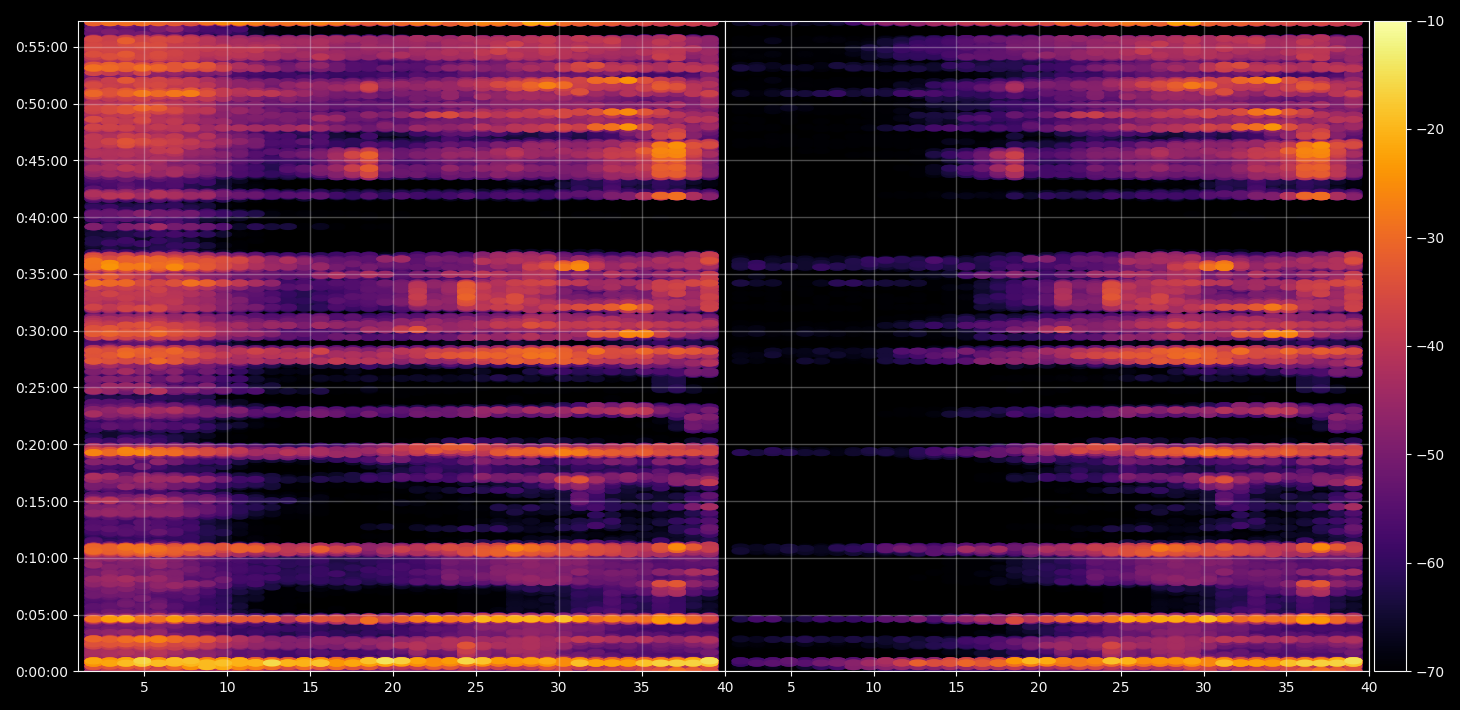The height and width of the screenshot is (710, 1460).
Task: Click the 0:10:00 time axis label
Action: 42,558
